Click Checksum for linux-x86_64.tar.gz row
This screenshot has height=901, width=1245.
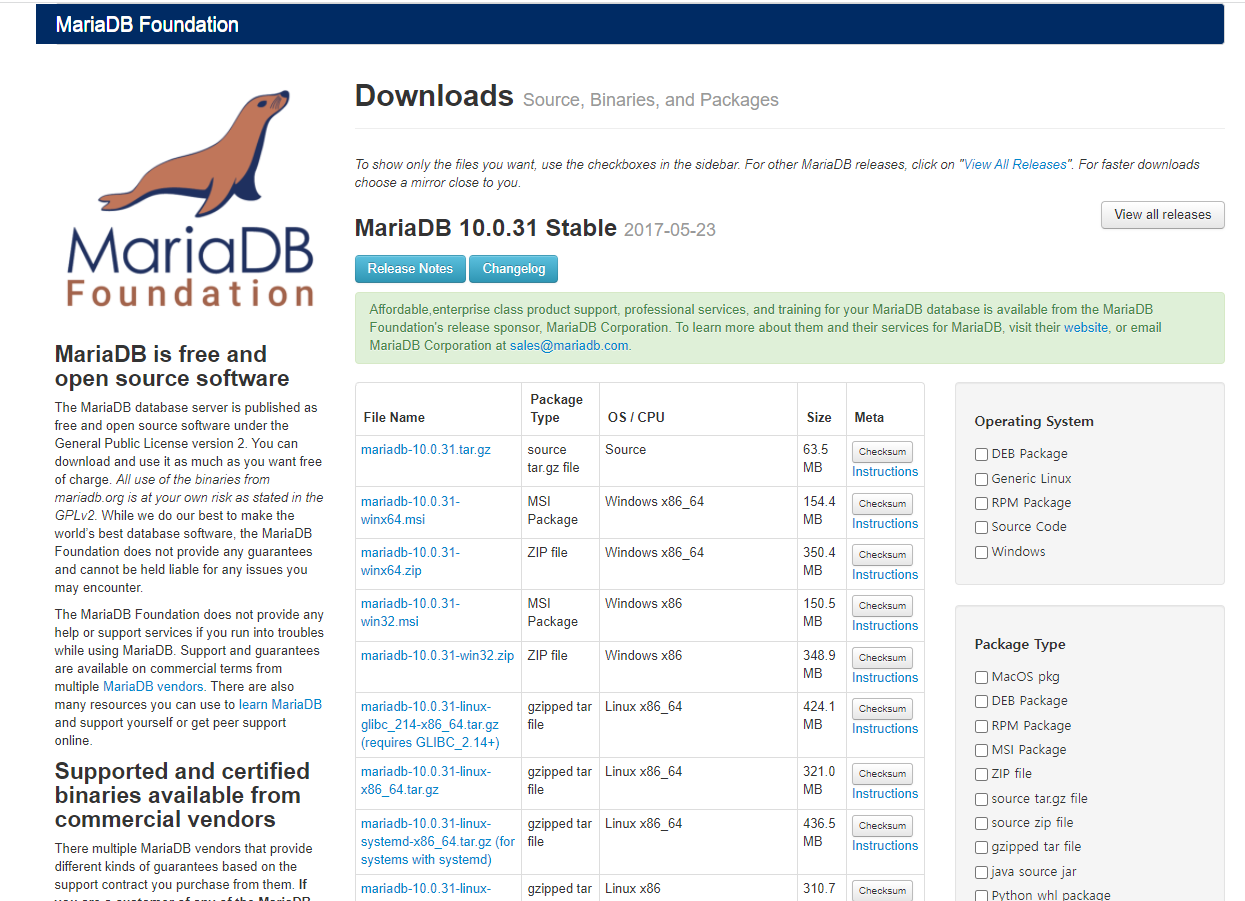(882, 773)
